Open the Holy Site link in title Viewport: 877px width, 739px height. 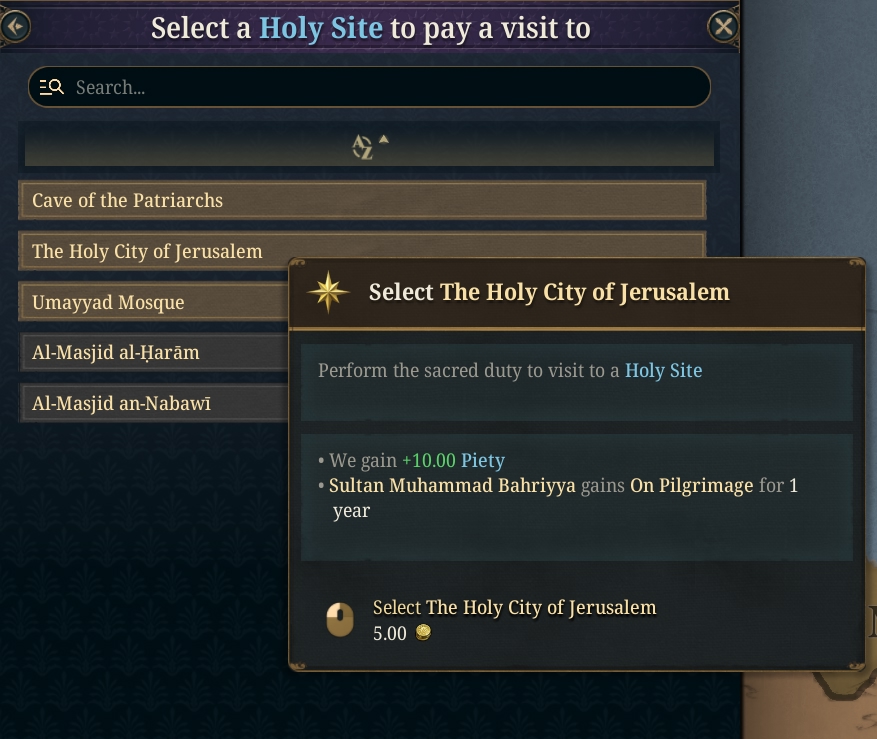(x=321, y=28)
